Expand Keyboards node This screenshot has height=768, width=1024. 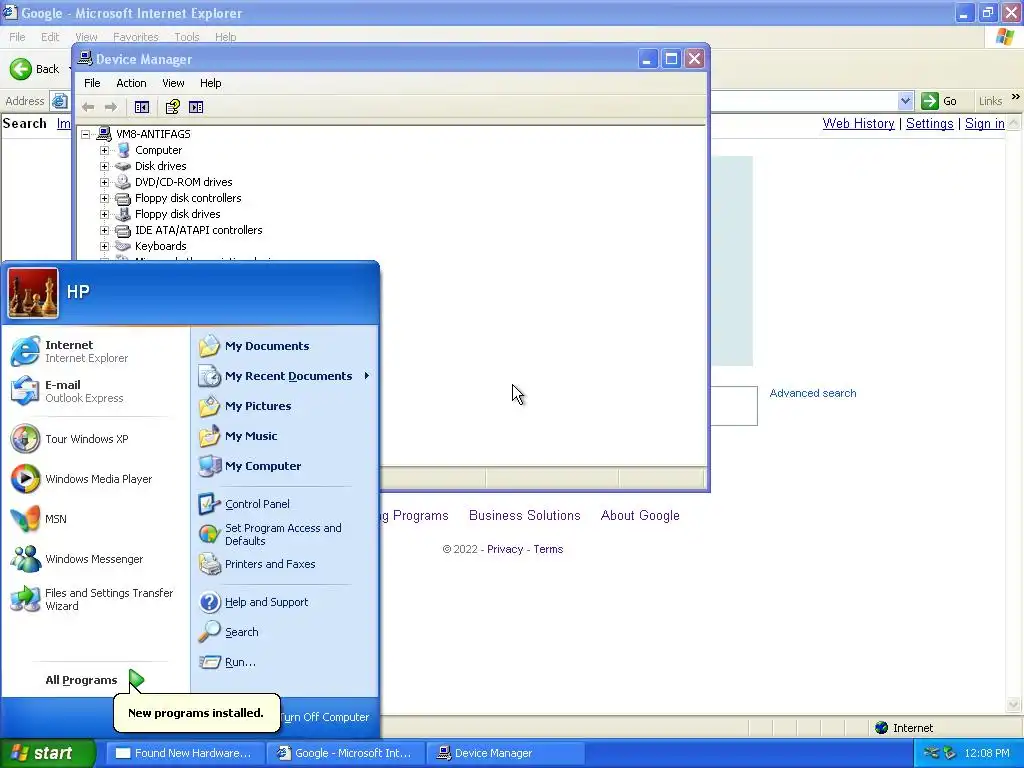(104, 246)
